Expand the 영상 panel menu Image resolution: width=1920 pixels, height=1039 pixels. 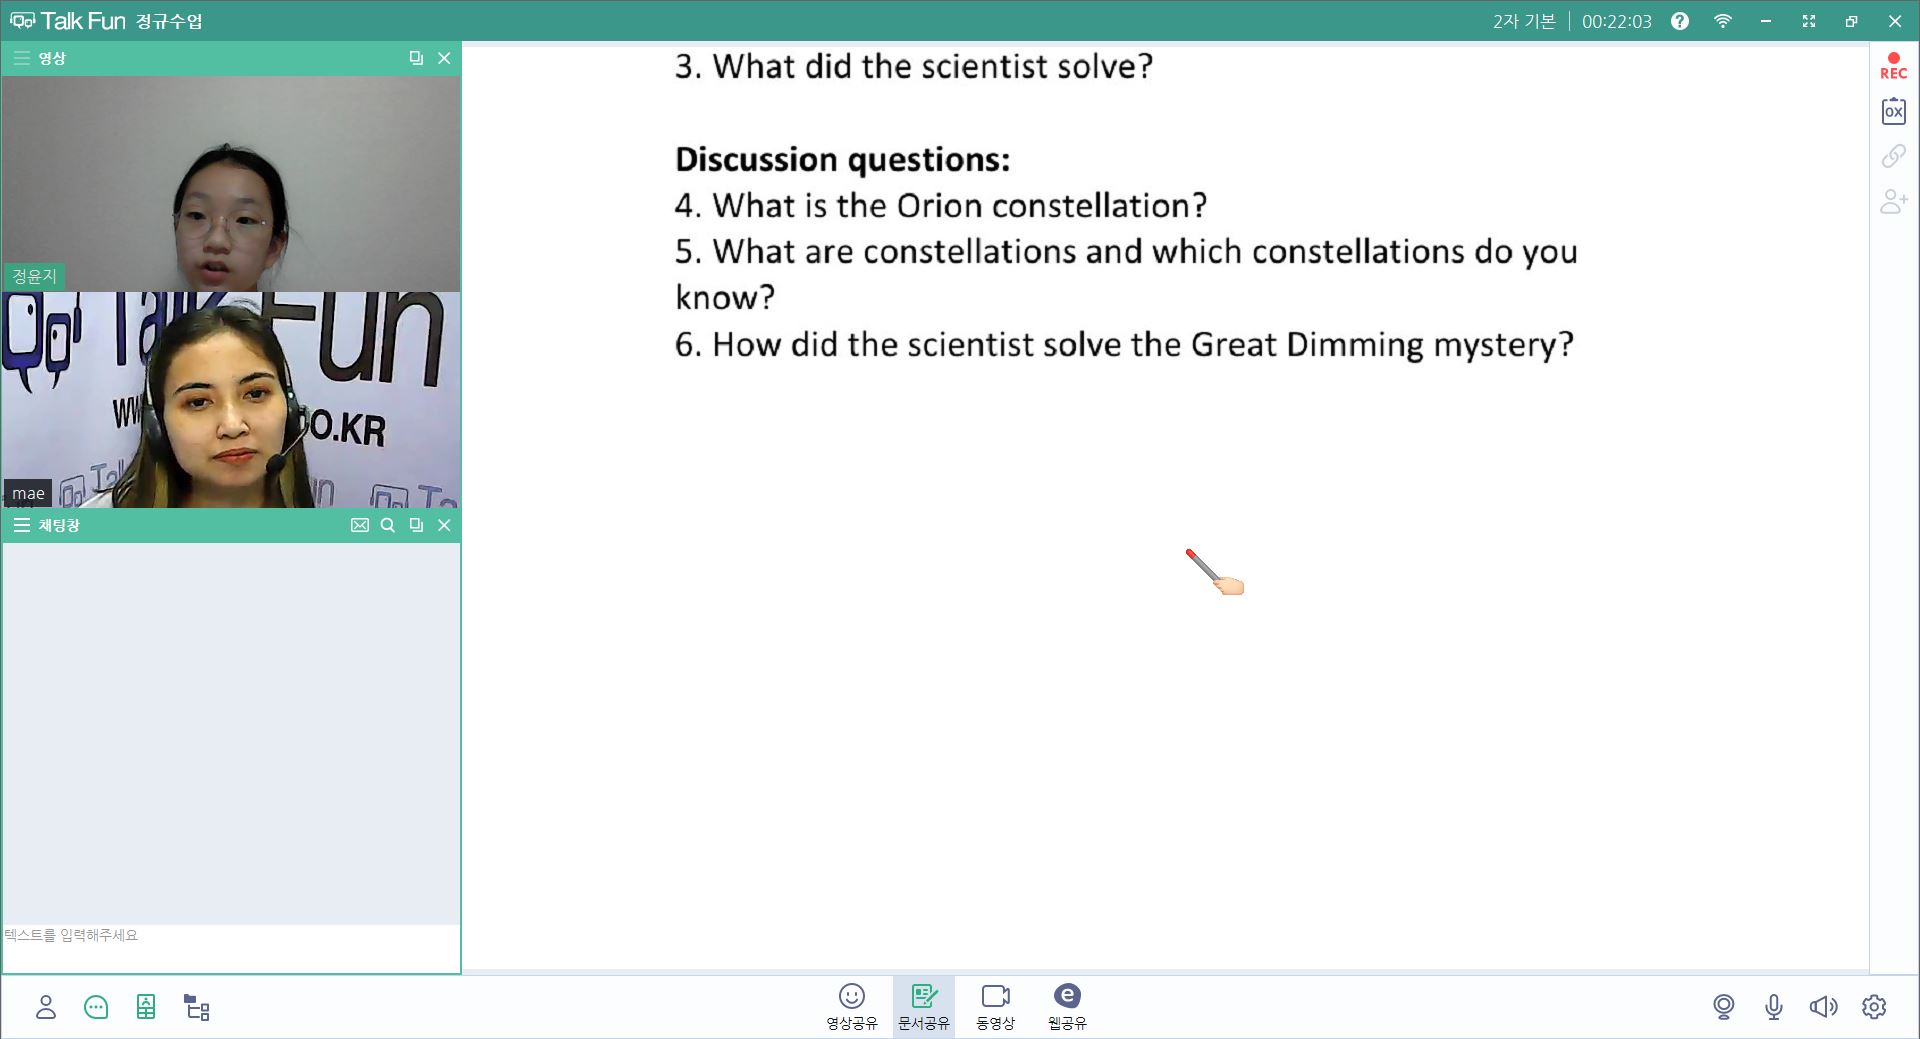[x=21, y=58]
